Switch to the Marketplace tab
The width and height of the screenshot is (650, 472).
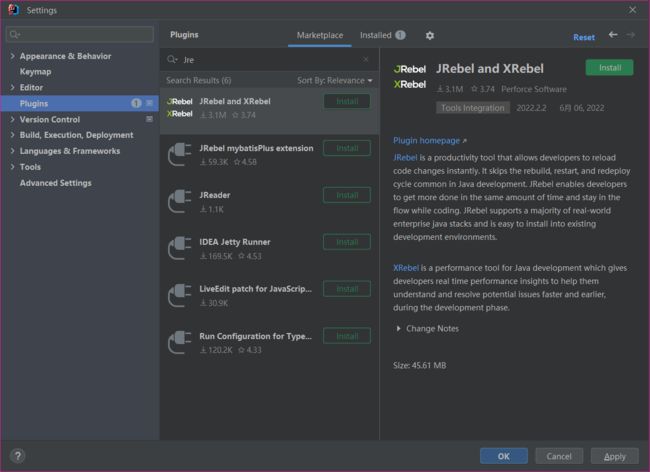click(320, 36)
